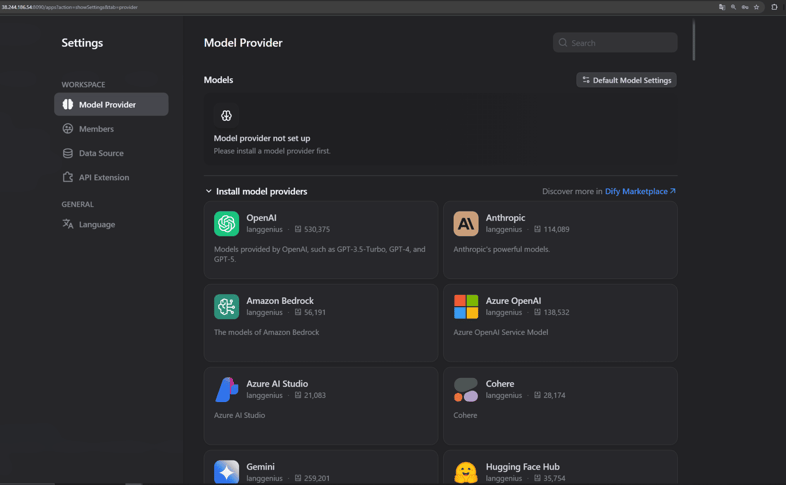This screenshot has height=485, width=786.
Task: Click the download count icon on Anthropic card
Action: pyautogui.click(x=537, y=229)
